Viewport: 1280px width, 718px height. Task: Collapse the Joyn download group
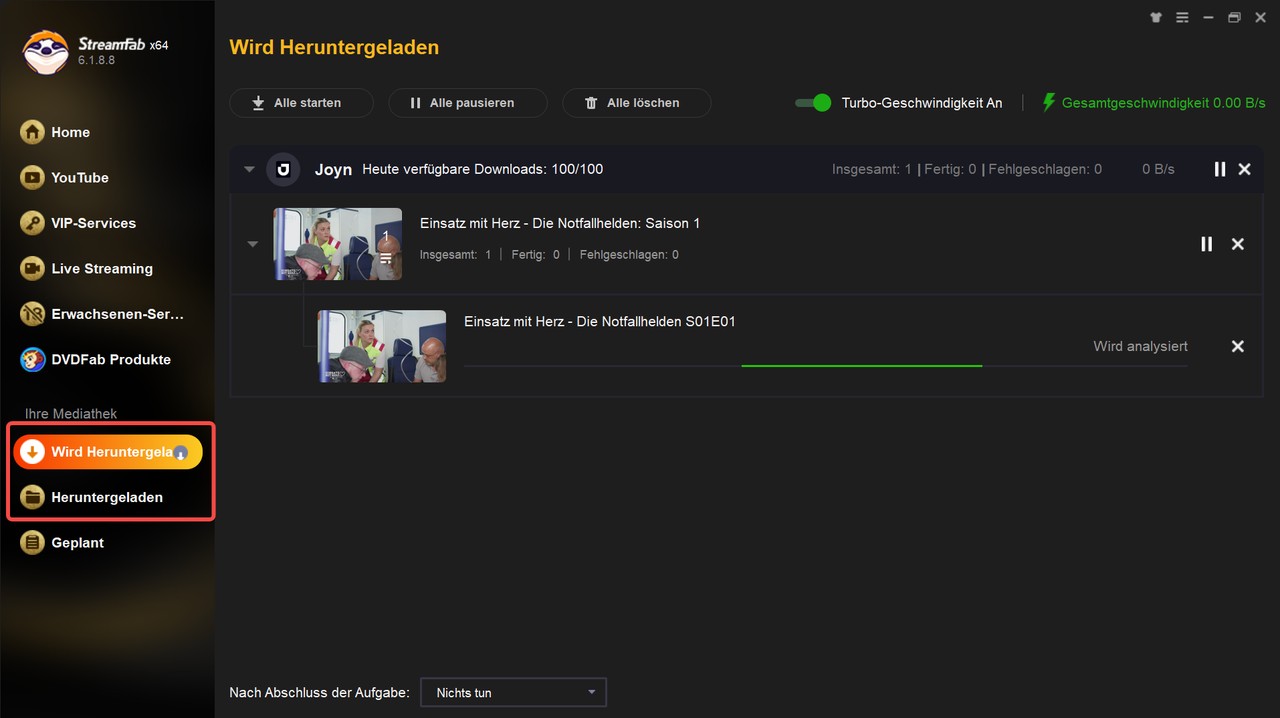249,170
